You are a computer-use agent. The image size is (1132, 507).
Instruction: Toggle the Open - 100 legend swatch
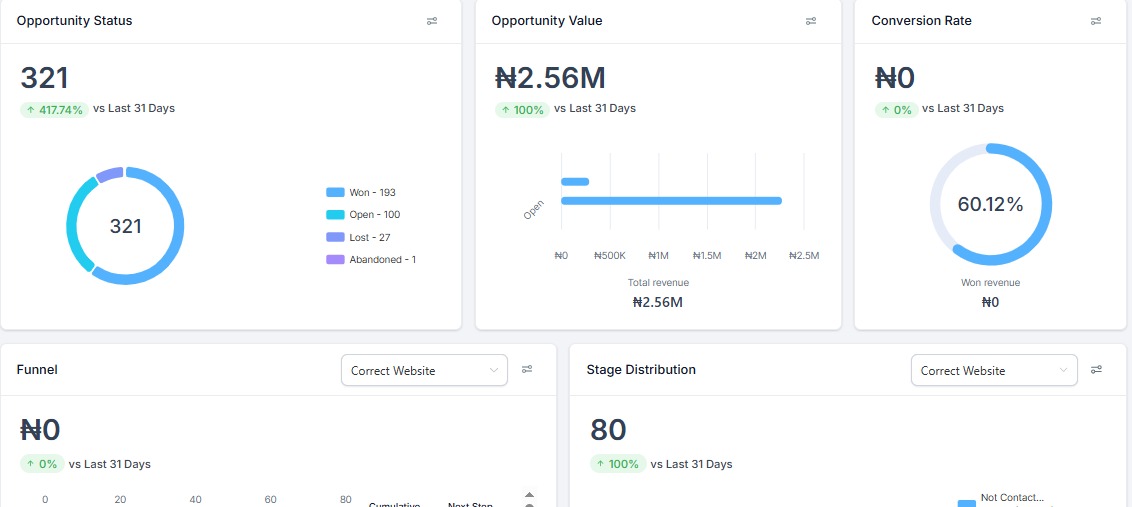(335, 215)
